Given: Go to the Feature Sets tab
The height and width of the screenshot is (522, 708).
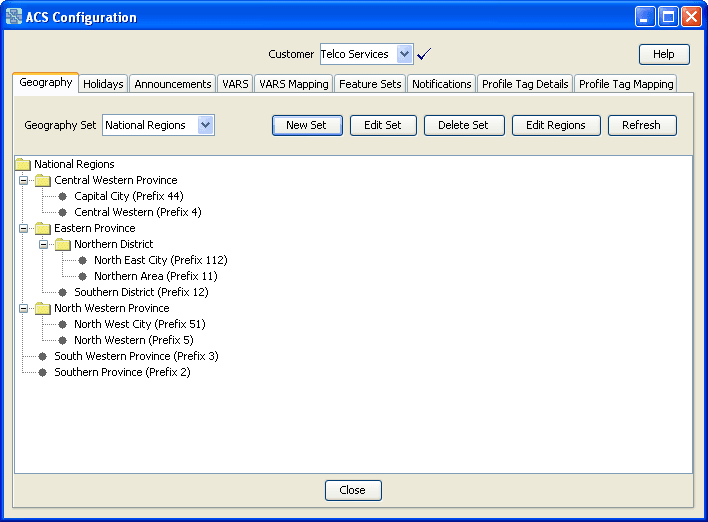Looking at the screenshot, I should coord(370,84).
